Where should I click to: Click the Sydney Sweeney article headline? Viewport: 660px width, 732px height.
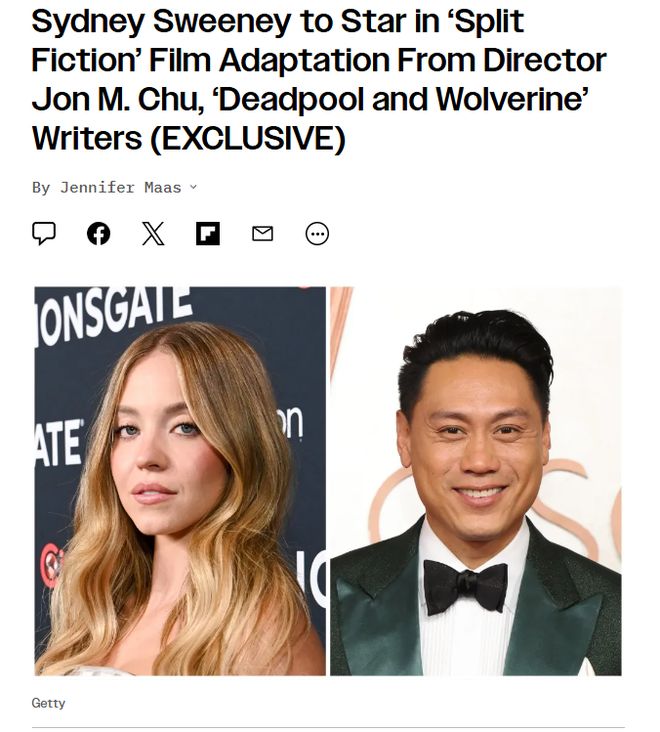(319, 80)
